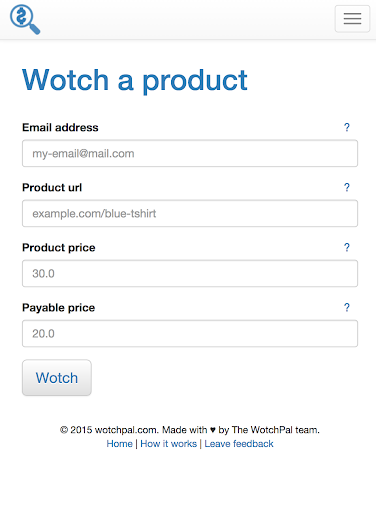Click the Email address help question mark
Image resolution: width=376 pixels, height=512 pixels.
click(347, 127)
